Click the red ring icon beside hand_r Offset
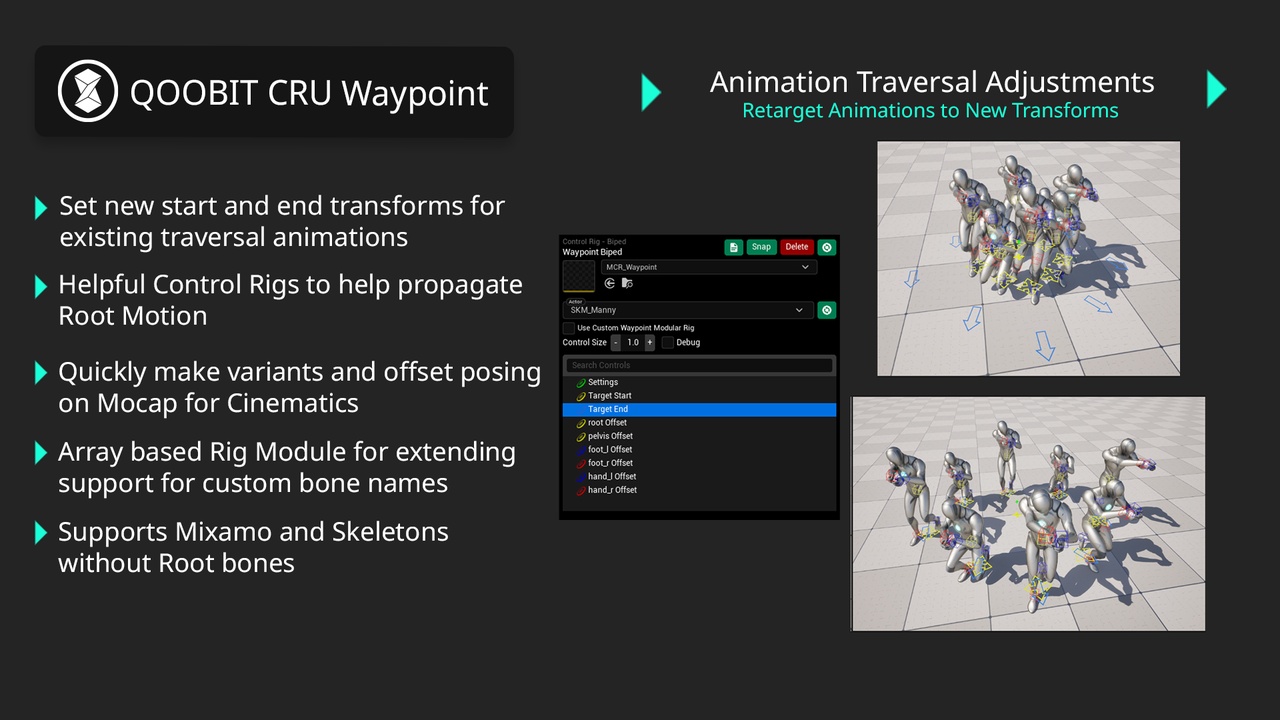Image resolution: width=1280 pixels, height=720 pixels. [581, 491]
